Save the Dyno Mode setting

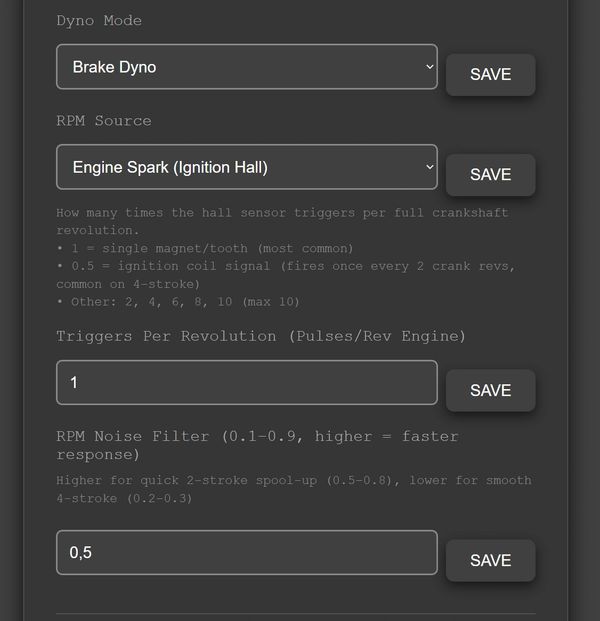490,75
